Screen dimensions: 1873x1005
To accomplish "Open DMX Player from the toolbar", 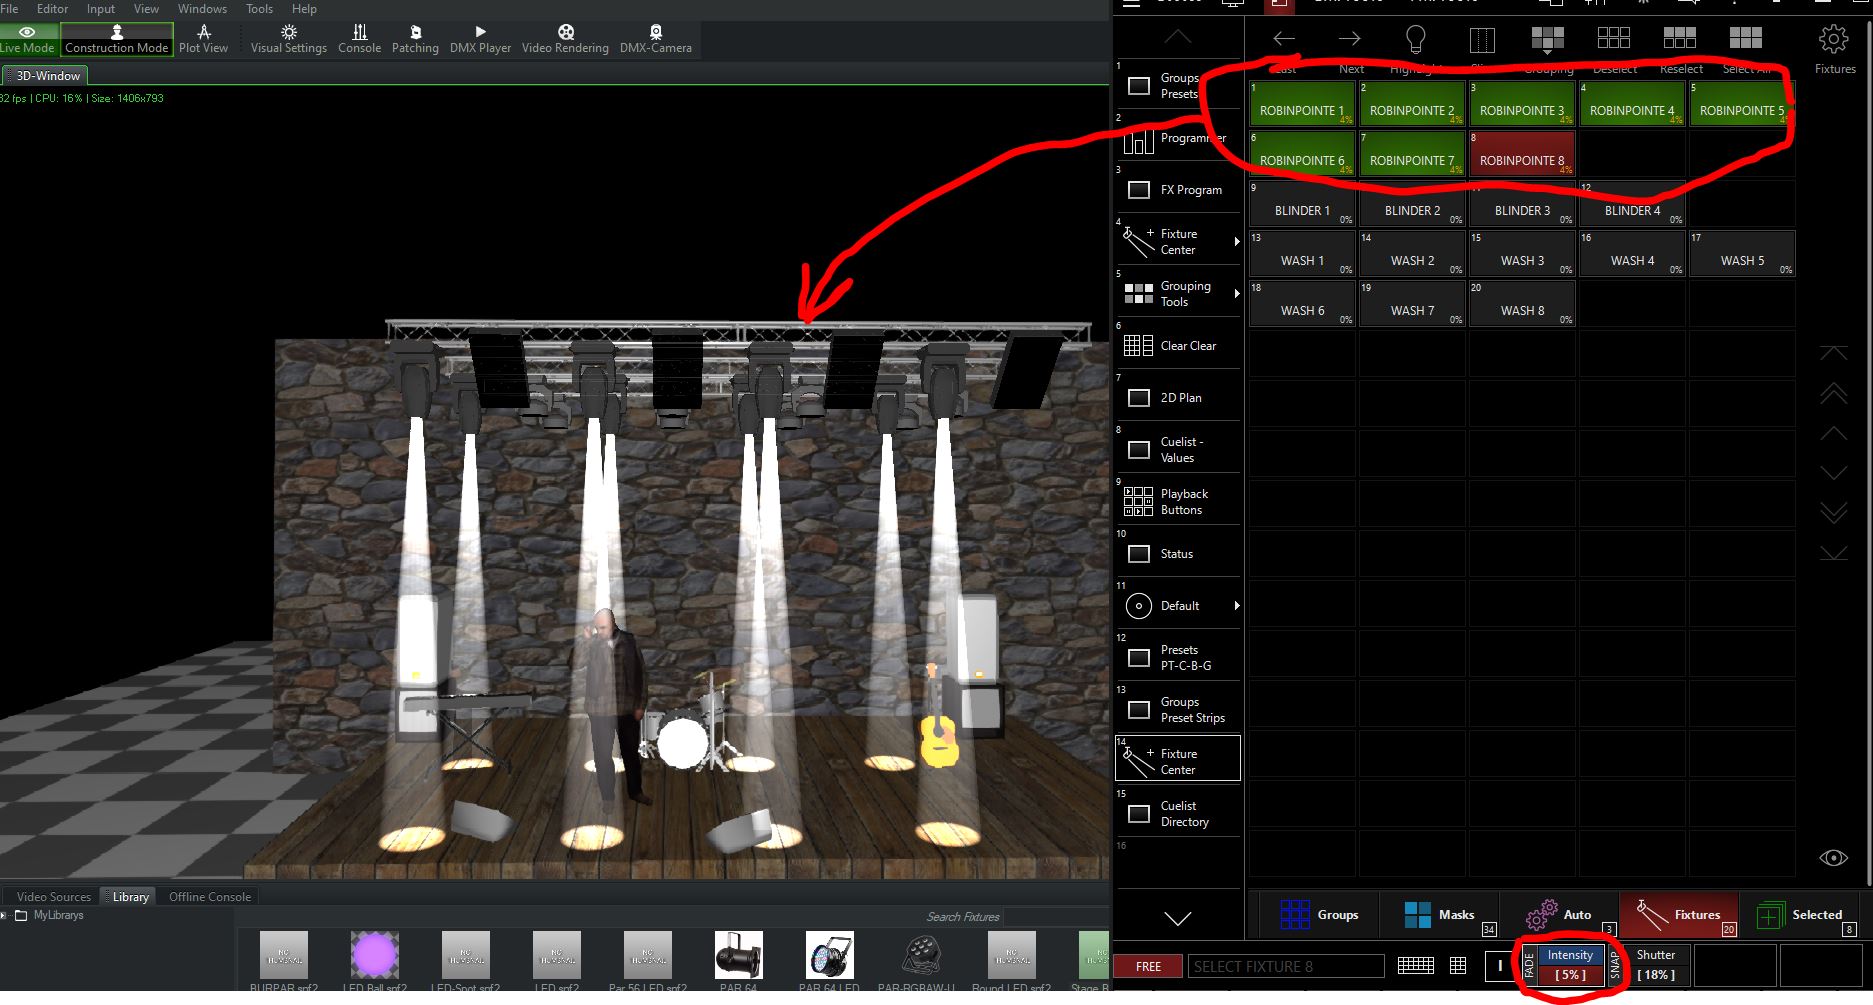I will coord(480,39).
